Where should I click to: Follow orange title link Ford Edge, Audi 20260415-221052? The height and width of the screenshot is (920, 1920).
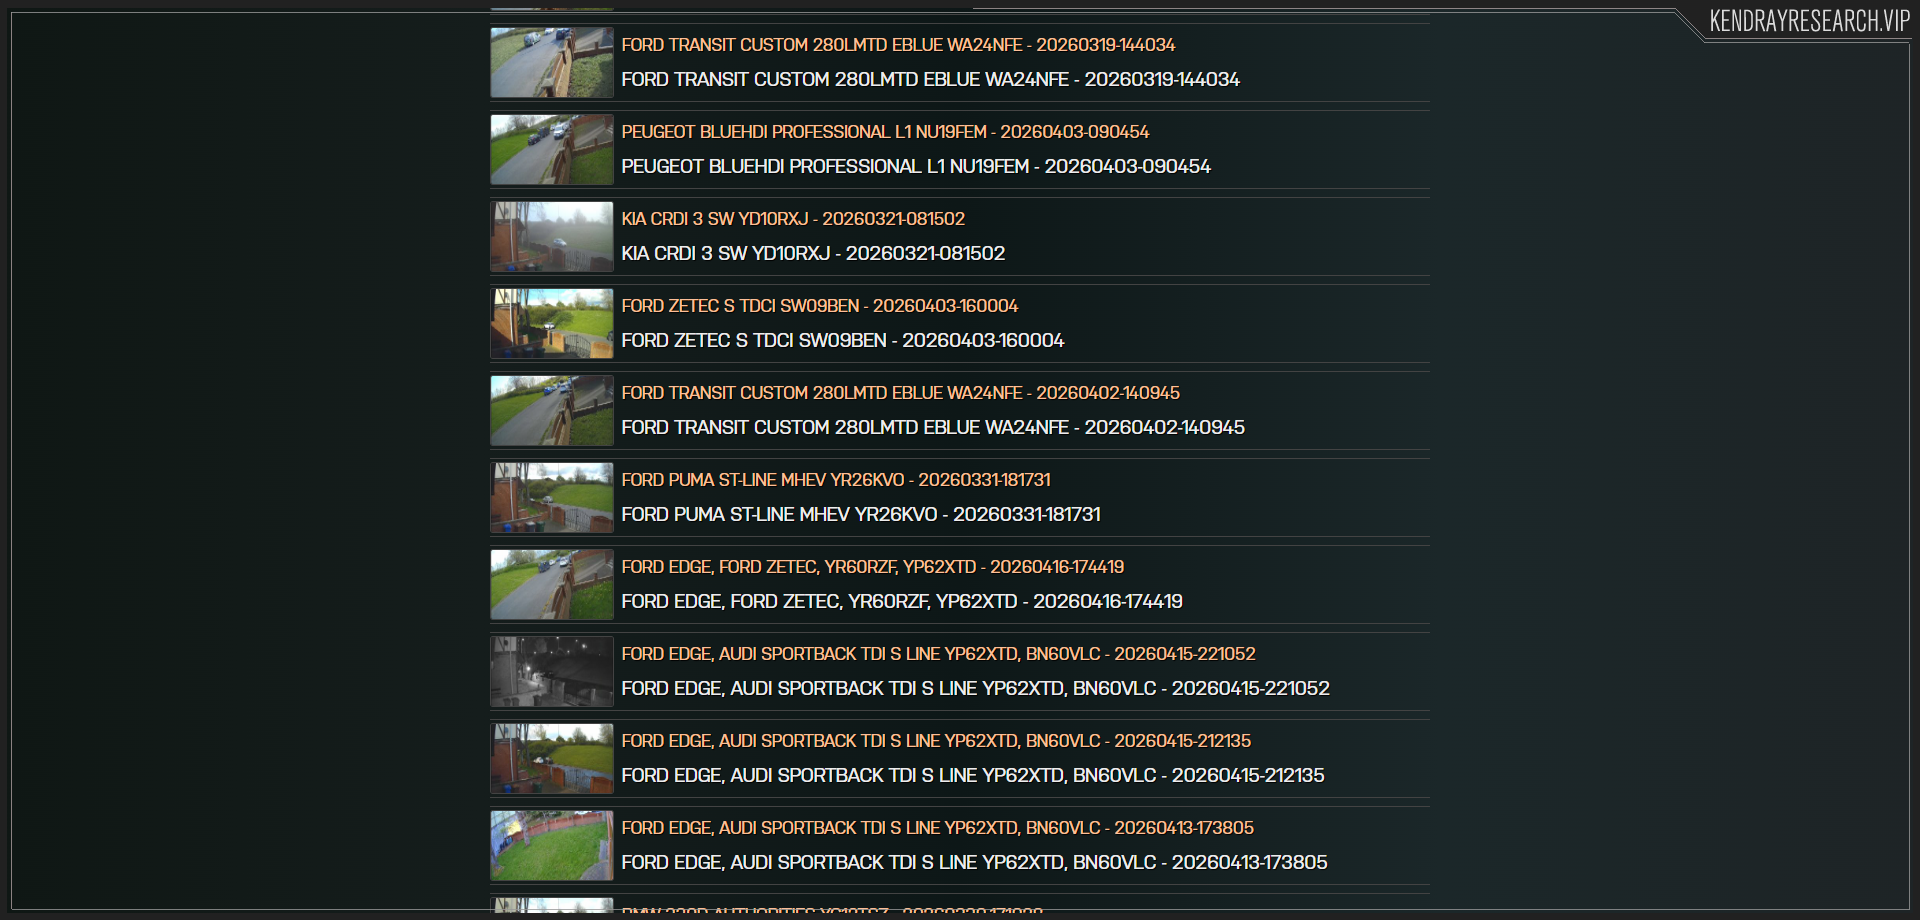[938, 654]
